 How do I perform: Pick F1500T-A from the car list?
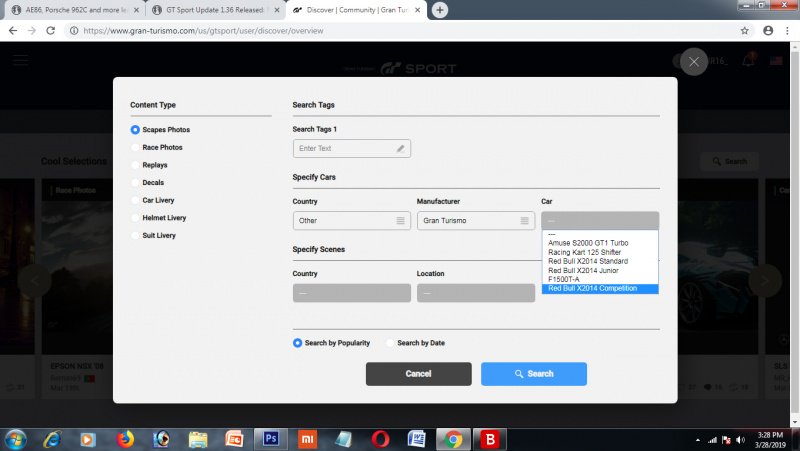pos(600,279)
